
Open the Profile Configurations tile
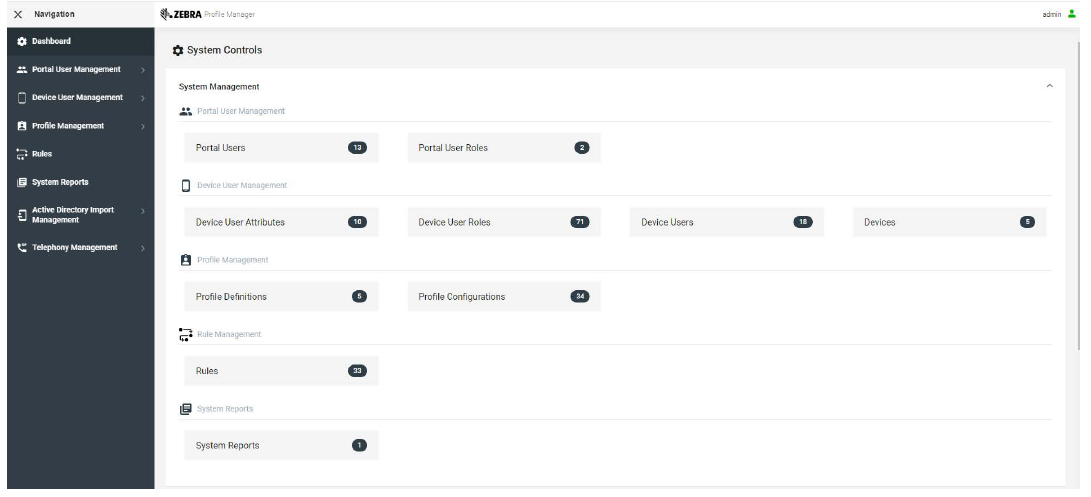coord(504,297)
